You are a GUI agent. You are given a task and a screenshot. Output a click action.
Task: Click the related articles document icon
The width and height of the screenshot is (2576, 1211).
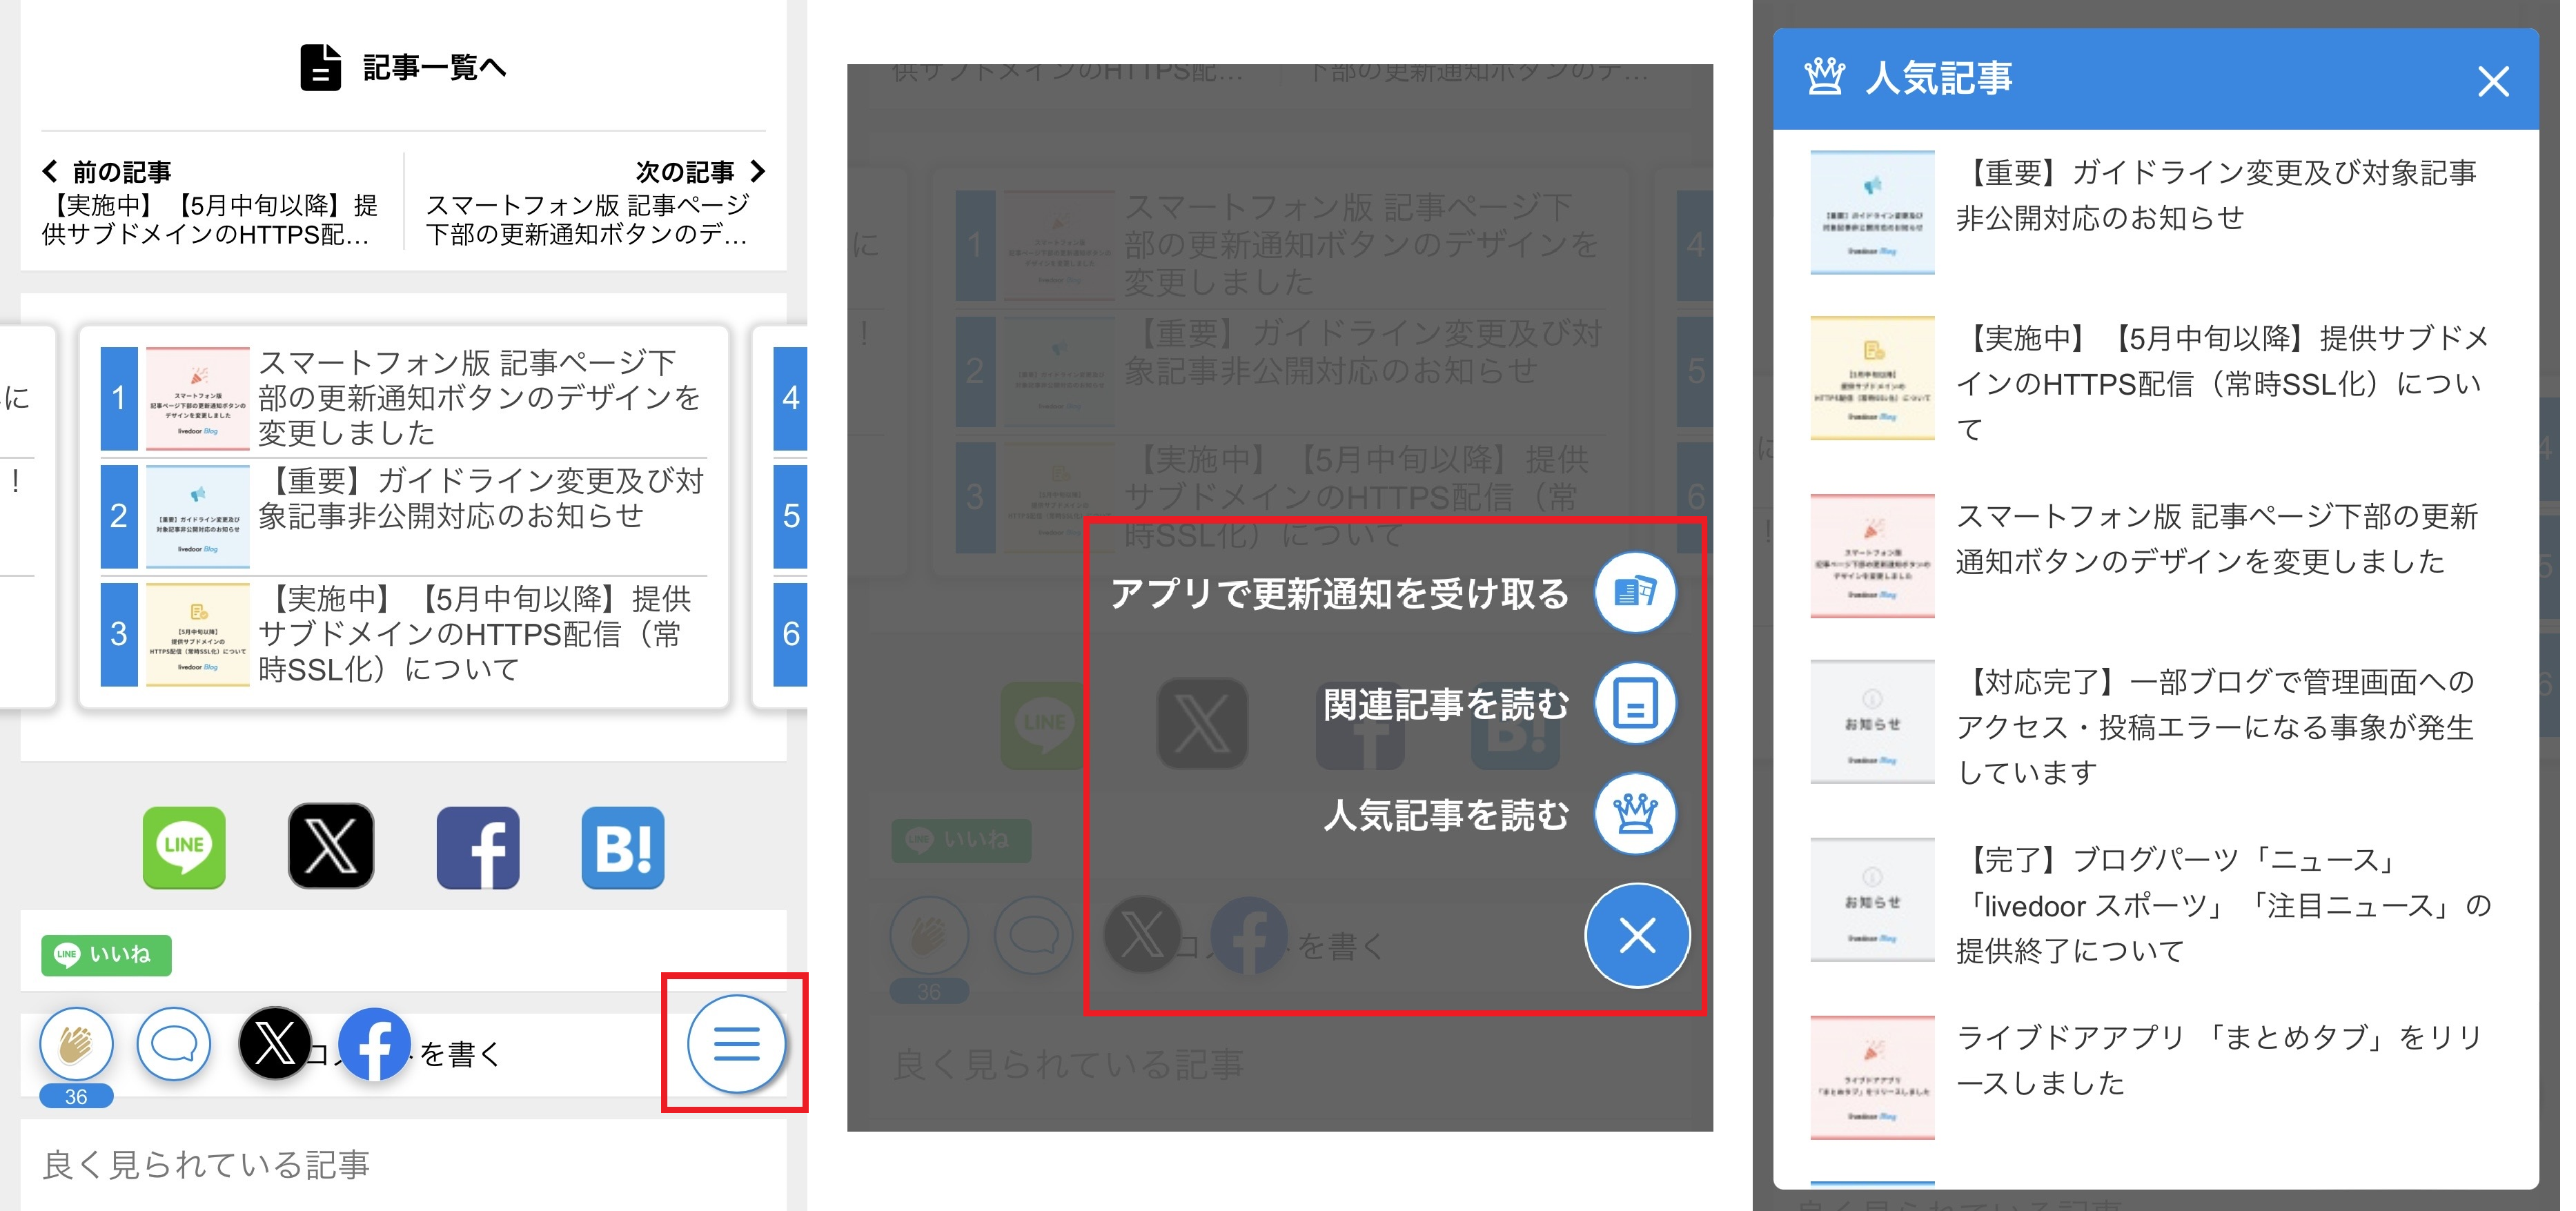pyautogui.click(x=1635, y=703)
